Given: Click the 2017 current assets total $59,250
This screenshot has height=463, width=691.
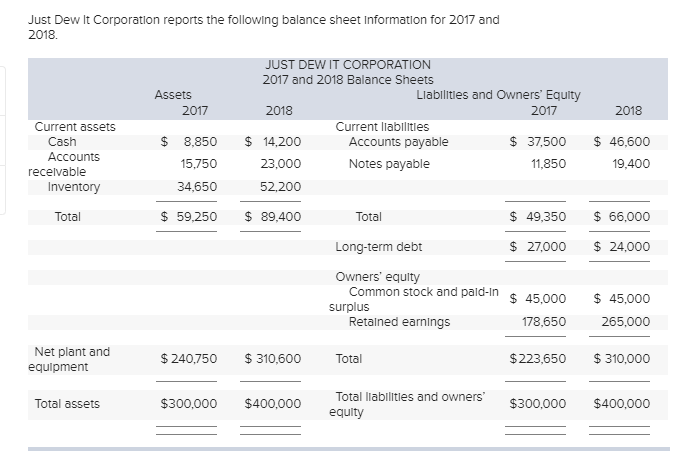Looking at the screenshot, I should pyautogui.click(x=189, y=217).
